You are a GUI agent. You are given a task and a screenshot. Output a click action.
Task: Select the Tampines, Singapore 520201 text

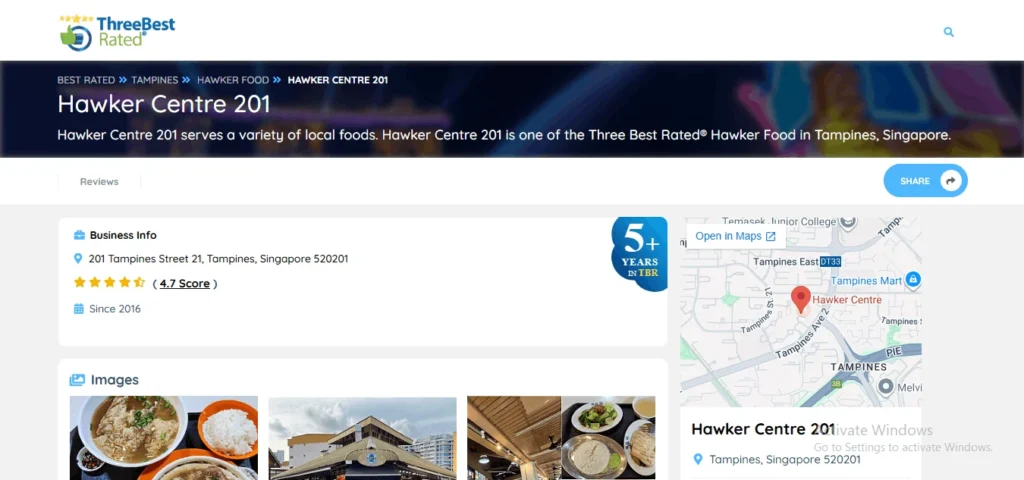pyautogui.click(x=785, y=460)
